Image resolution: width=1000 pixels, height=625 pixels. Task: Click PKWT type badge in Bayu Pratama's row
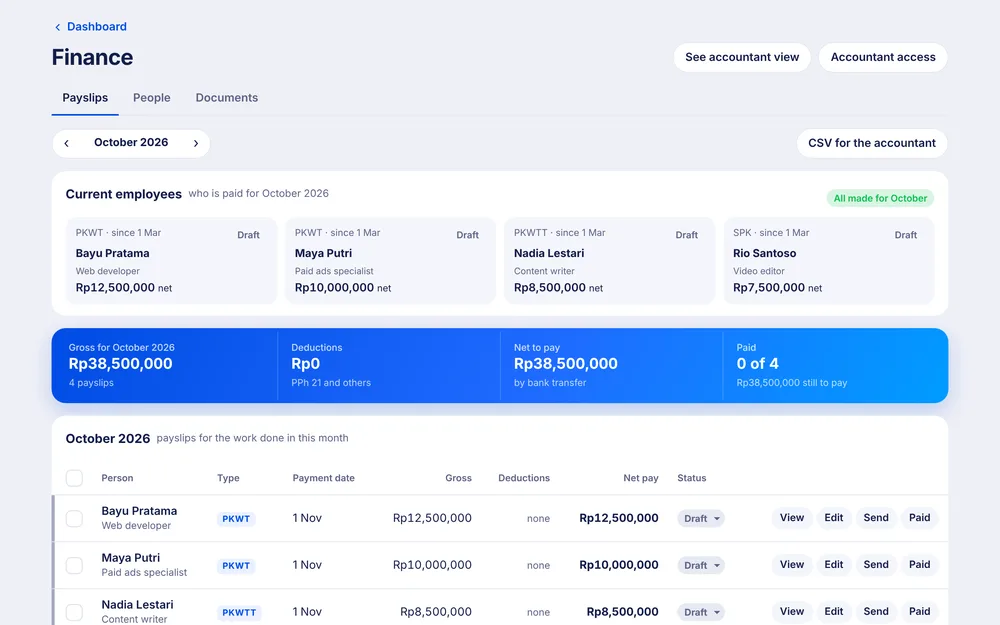(236, 519)
